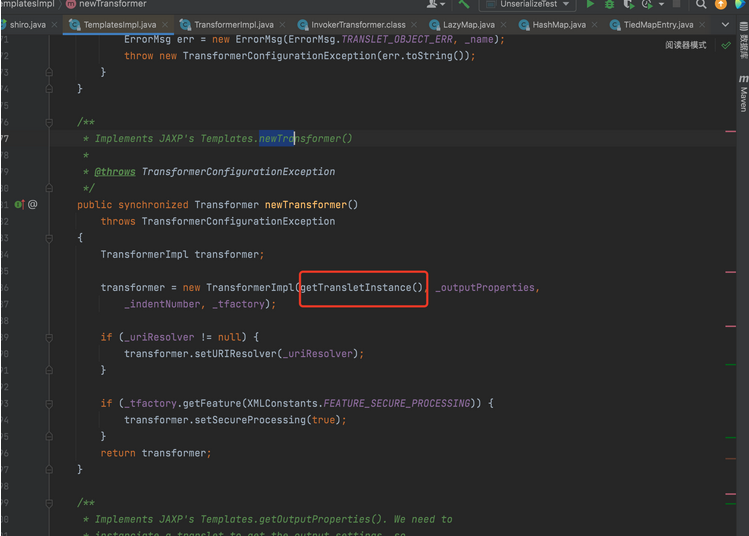Close the shiro.java tab
749x536 pixels.
(54, 24)
